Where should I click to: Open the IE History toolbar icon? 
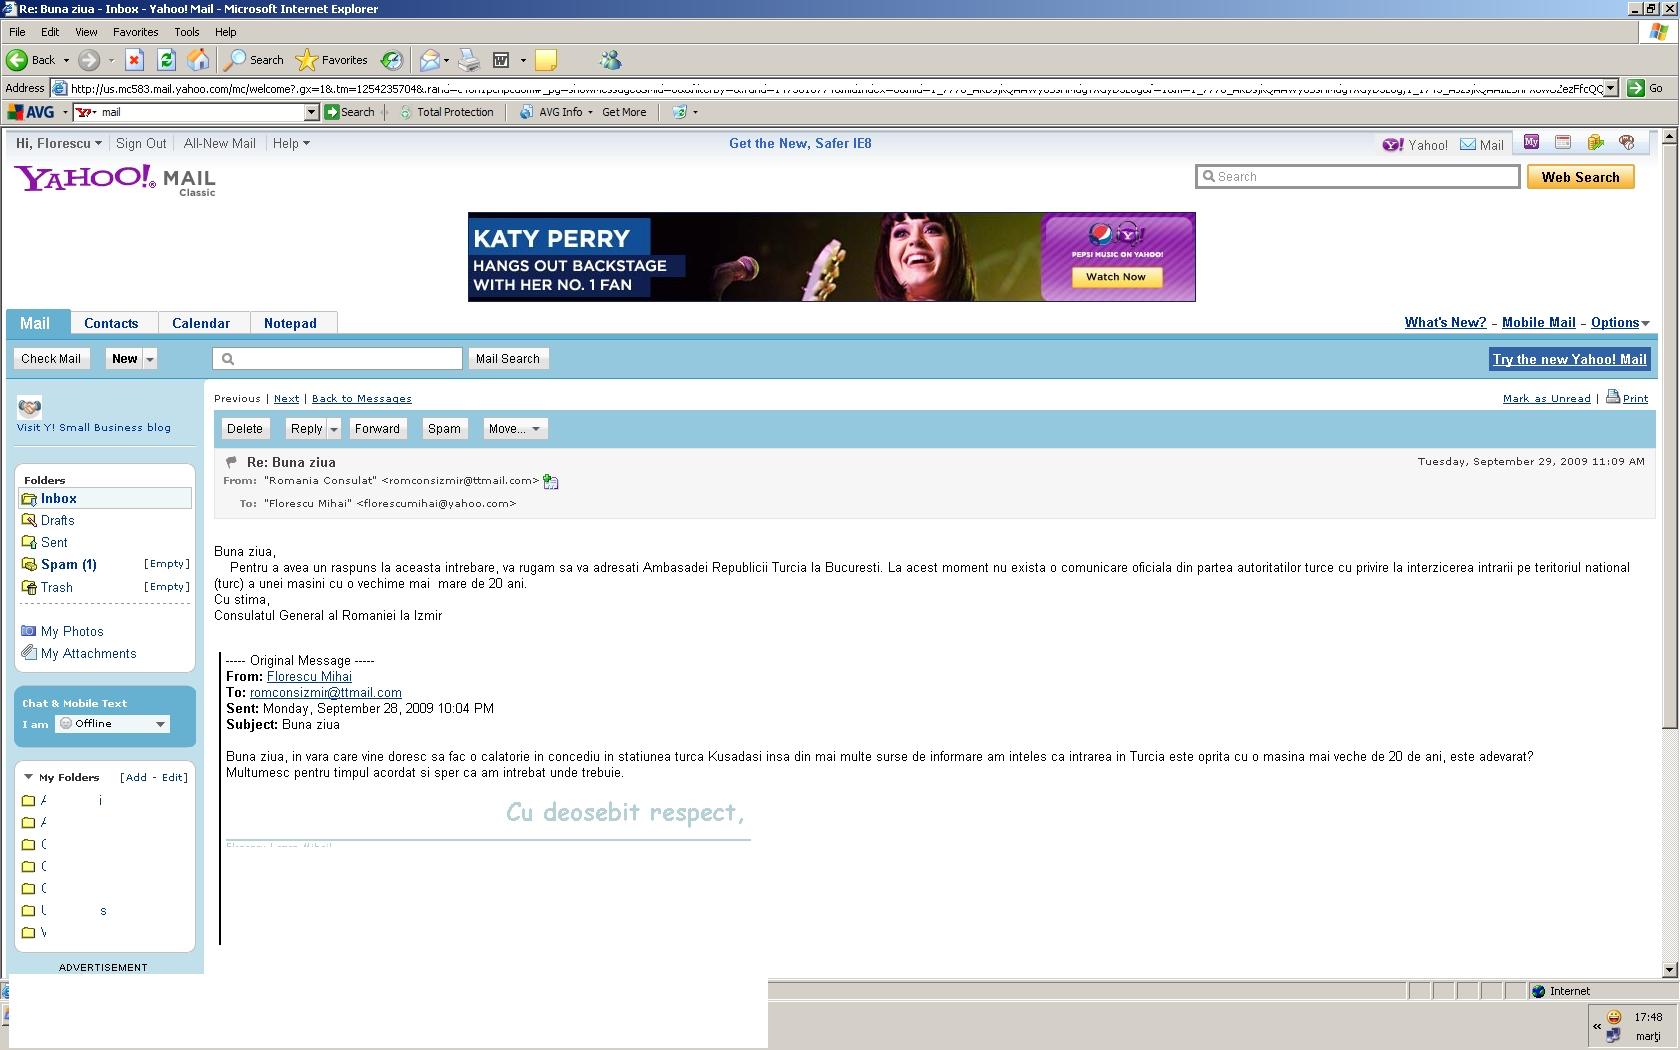[392, 60]
